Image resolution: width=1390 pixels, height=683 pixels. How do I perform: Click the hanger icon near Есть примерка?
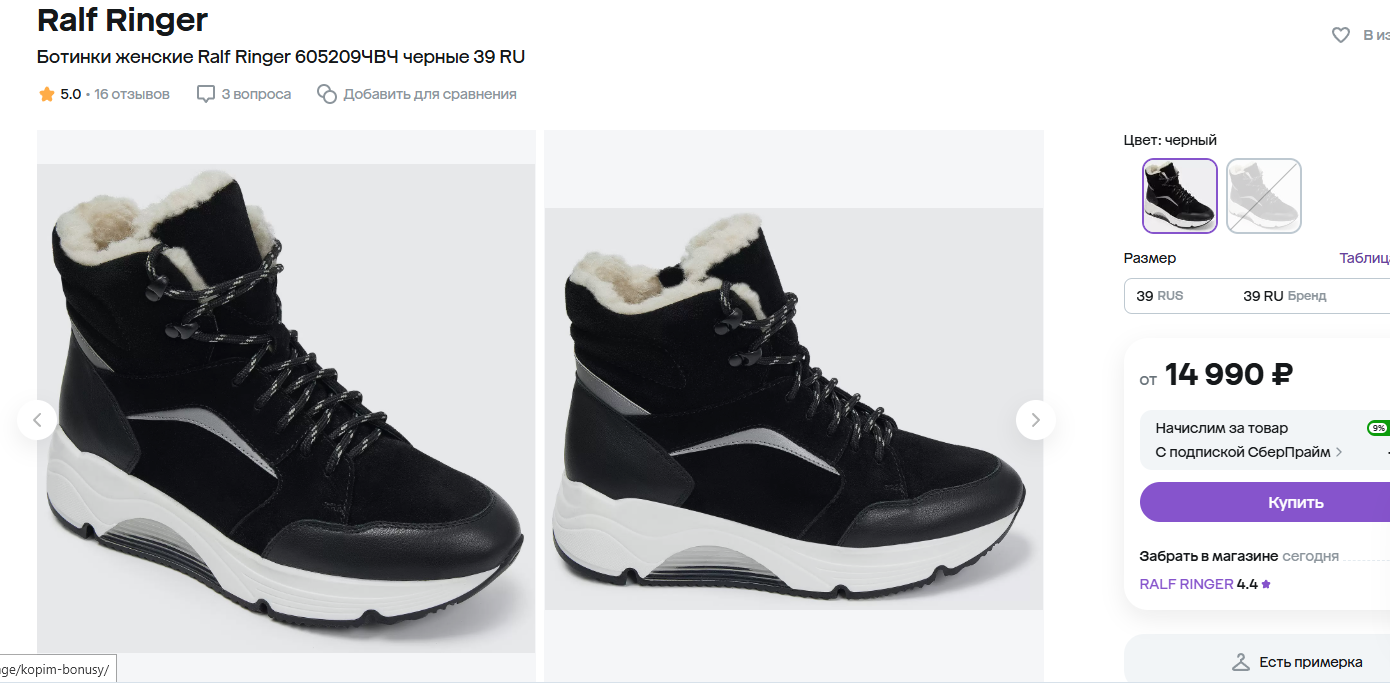(x=1241, y=662)
